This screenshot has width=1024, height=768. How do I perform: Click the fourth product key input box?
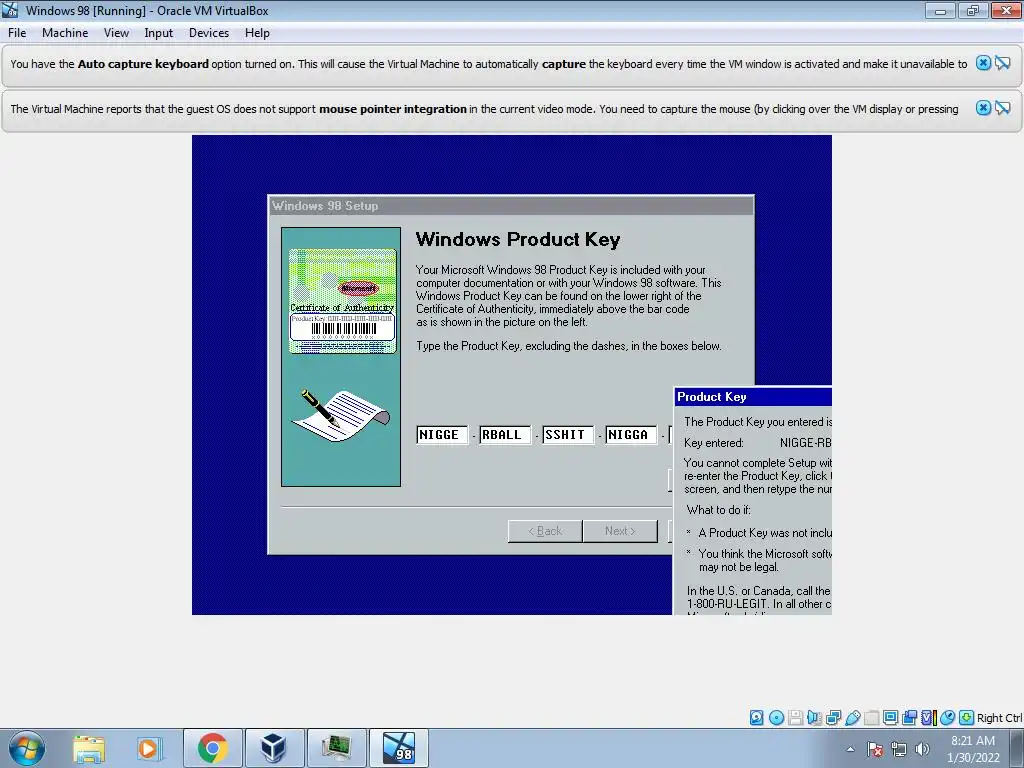coord(630,434)
